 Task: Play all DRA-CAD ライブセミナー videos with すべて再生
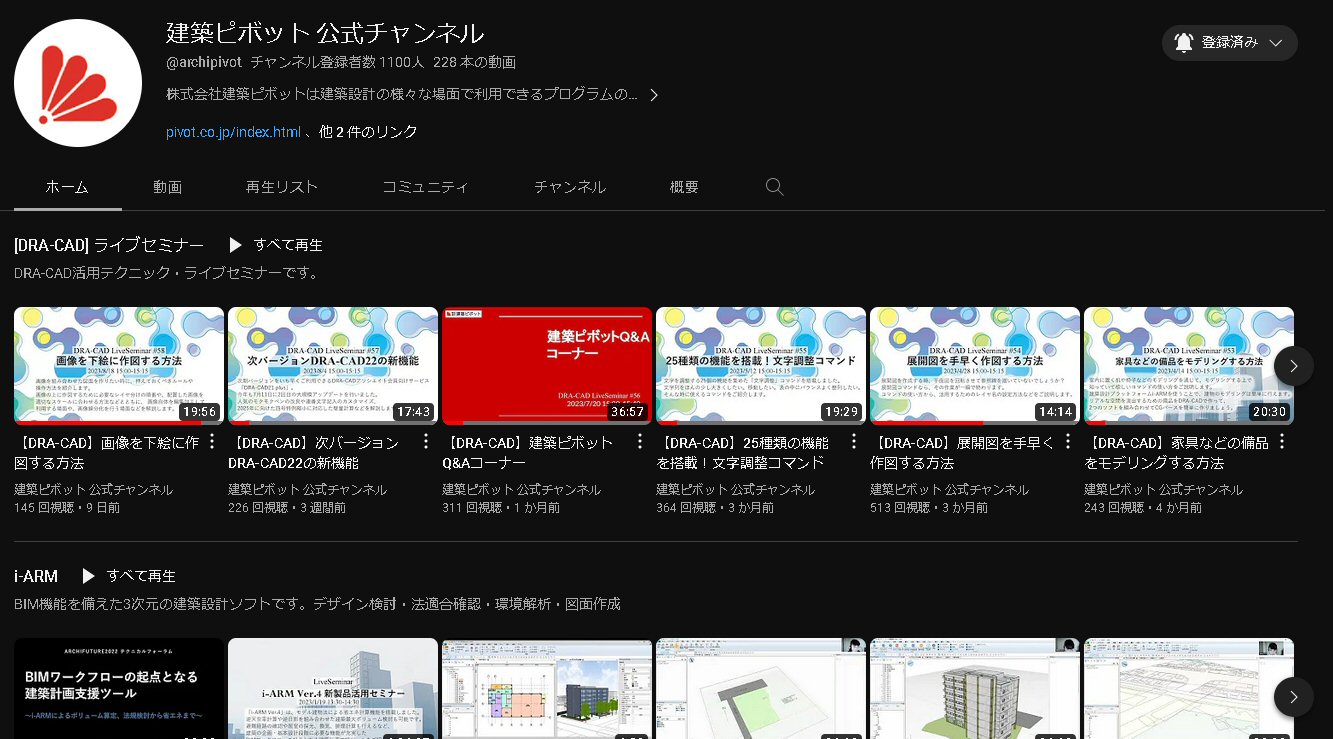click(x=276, y=245)
